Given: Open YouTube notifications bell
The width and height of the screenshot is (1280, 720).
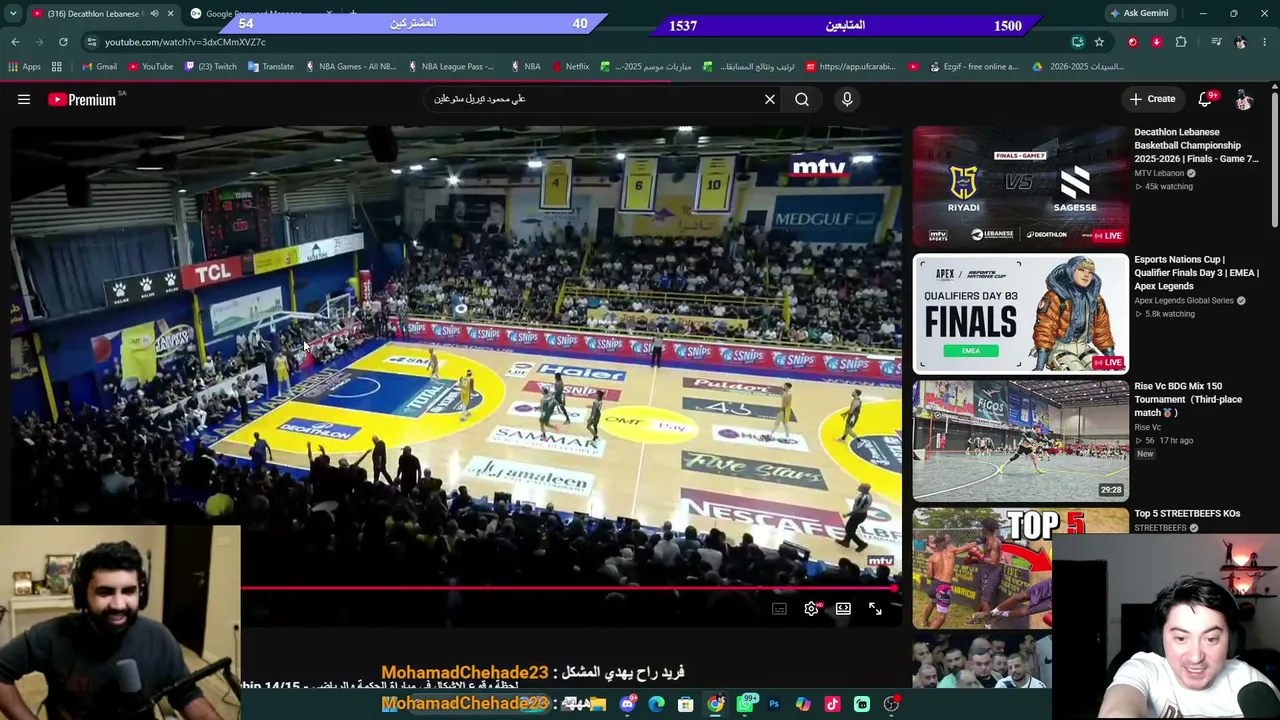Looking at the screenshot, I should tap(1206, 99).
